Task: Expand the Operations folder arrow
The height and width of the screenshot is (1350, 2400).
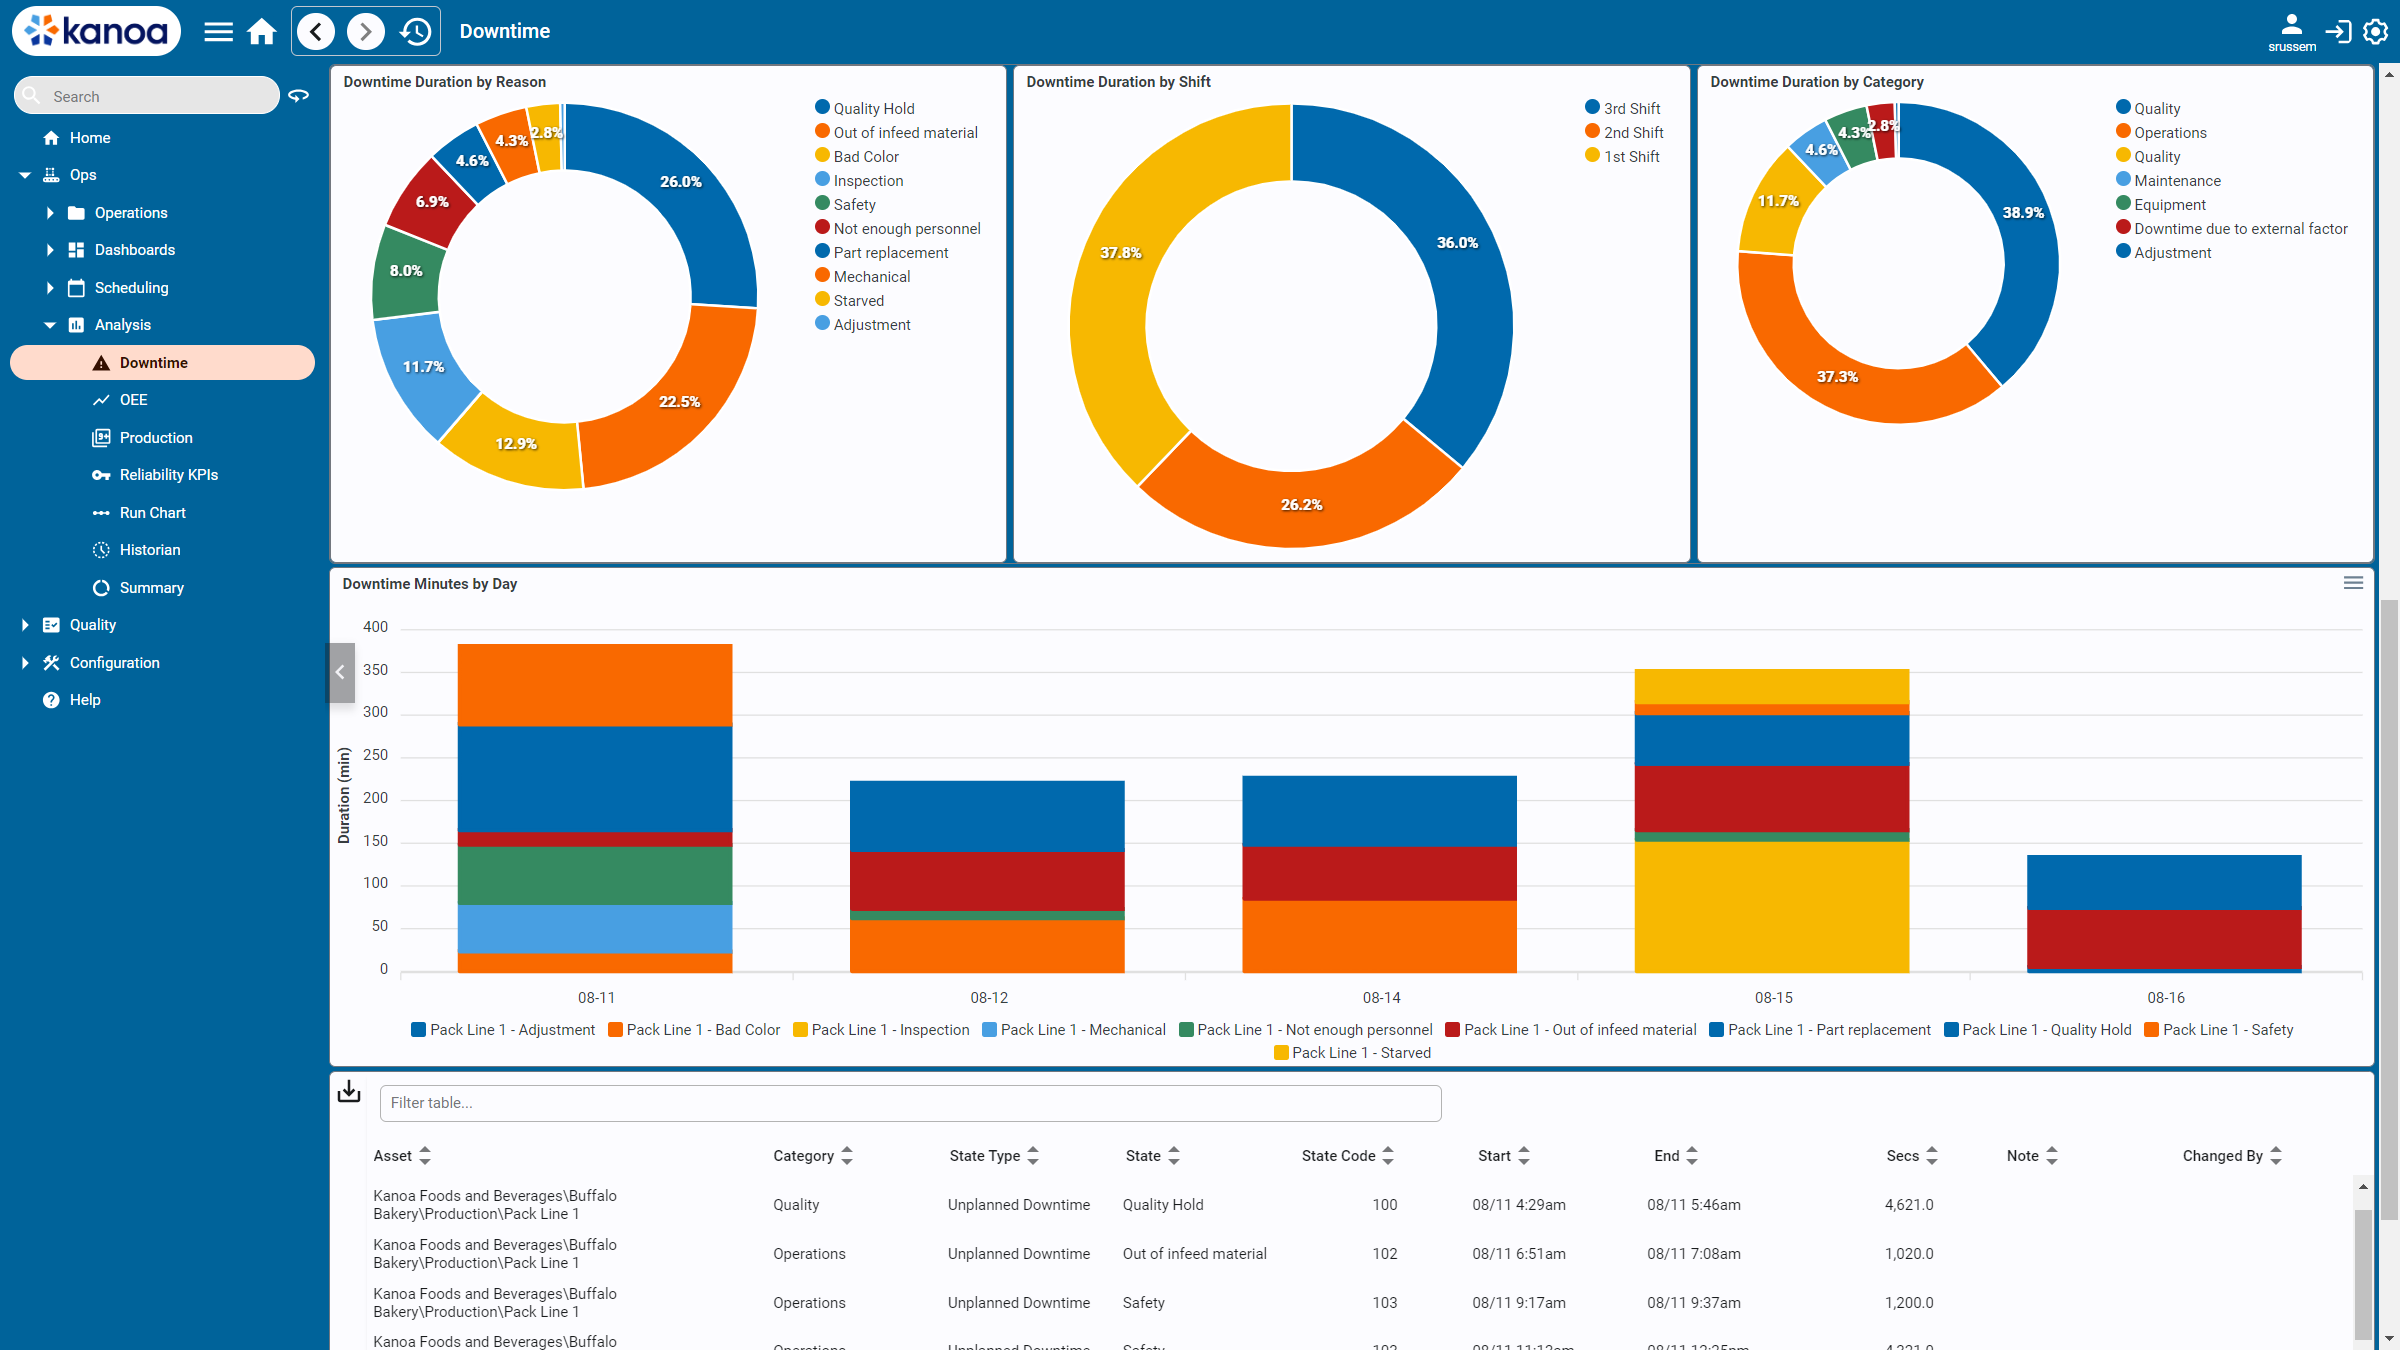Action: [50, 213]
